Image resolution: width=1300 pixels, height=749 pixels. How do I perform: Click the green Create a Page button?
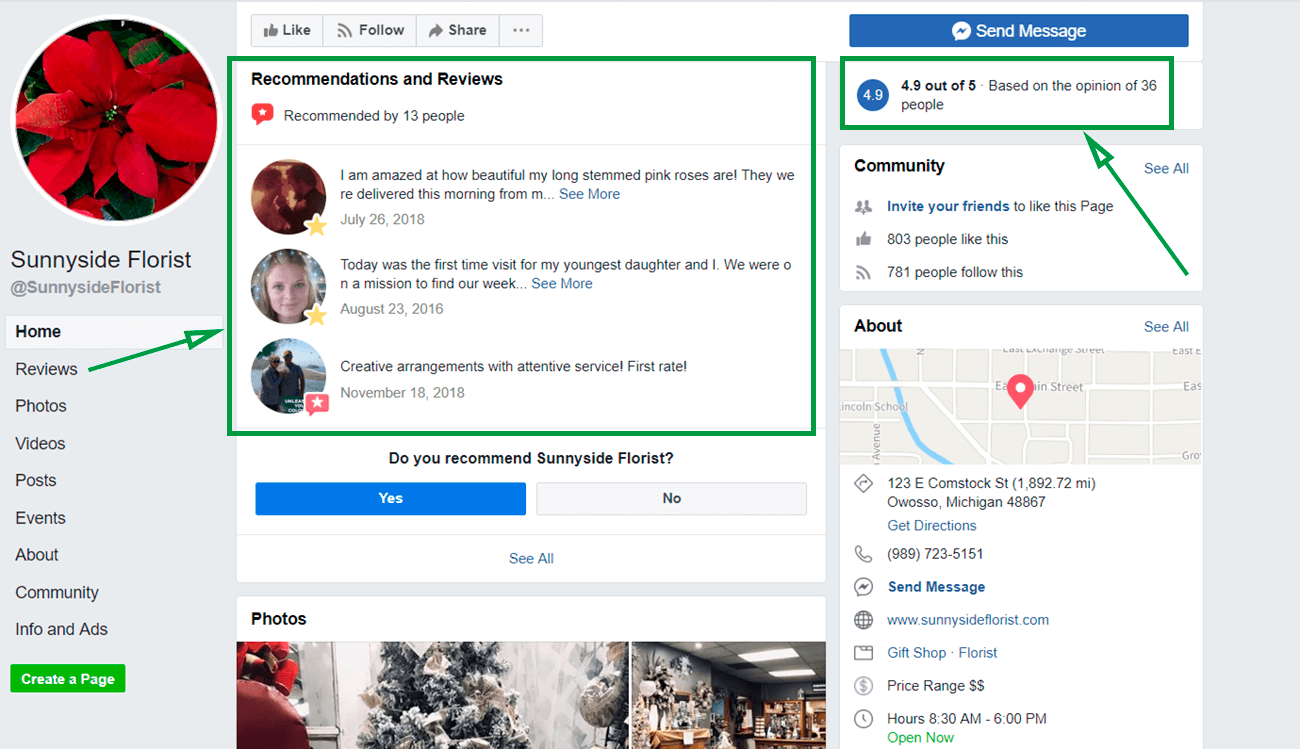coord(68,679)
